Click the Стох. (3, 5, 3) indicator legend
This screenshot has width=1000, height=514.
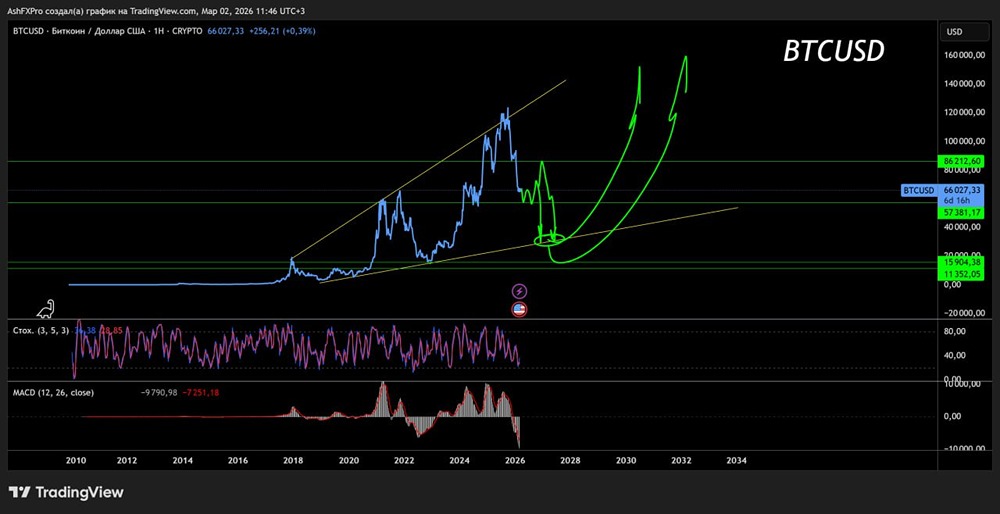[x=41, y=330]
